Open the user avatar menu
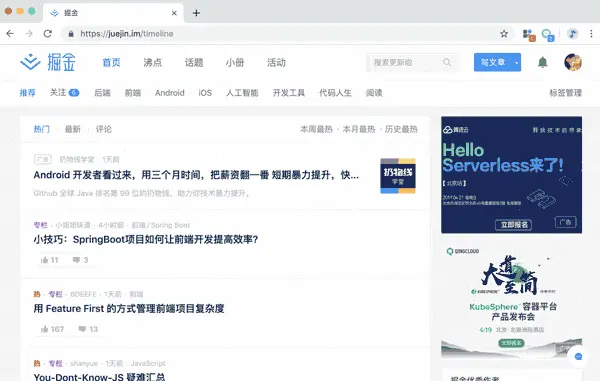The width and height of the screenshot is (600, 381). tap(573, 62)
